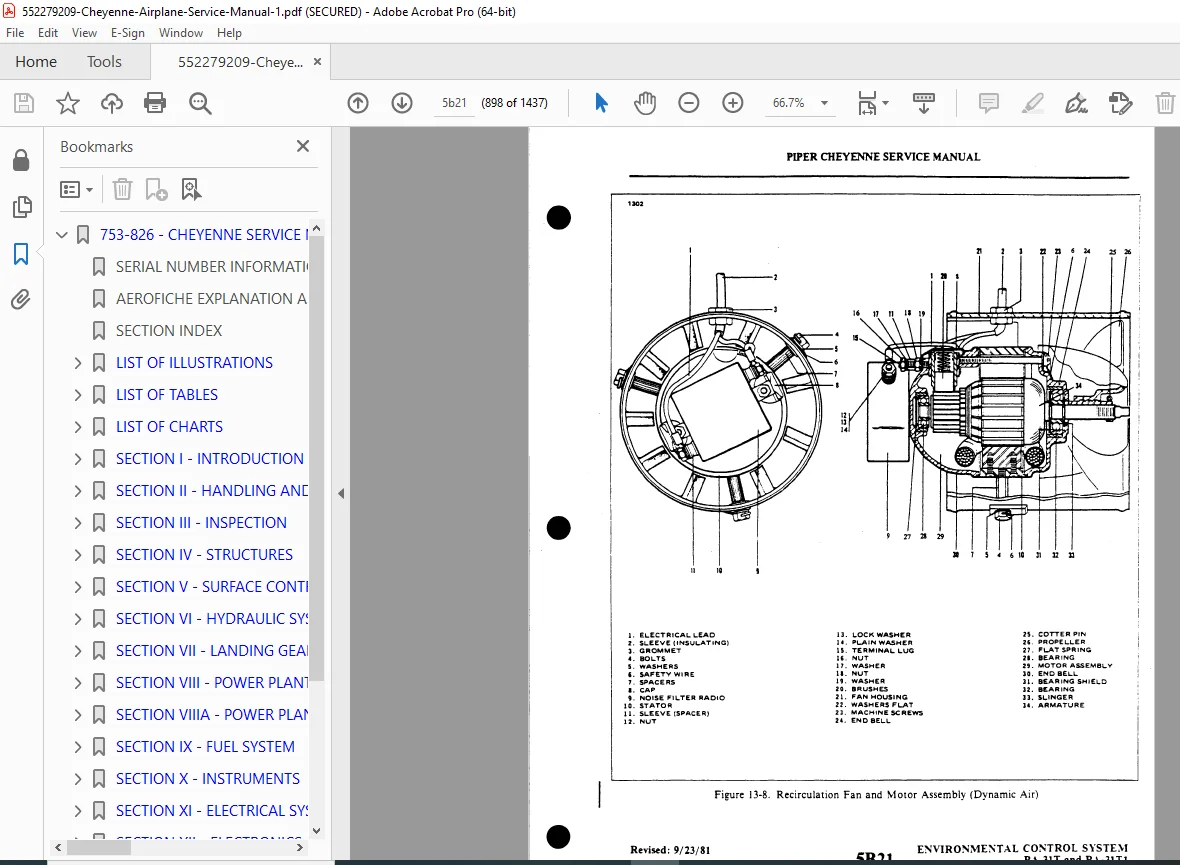Activate the Selection arrow tool
This screenshot has height=865, width=1180.
[x=601, y=103]
